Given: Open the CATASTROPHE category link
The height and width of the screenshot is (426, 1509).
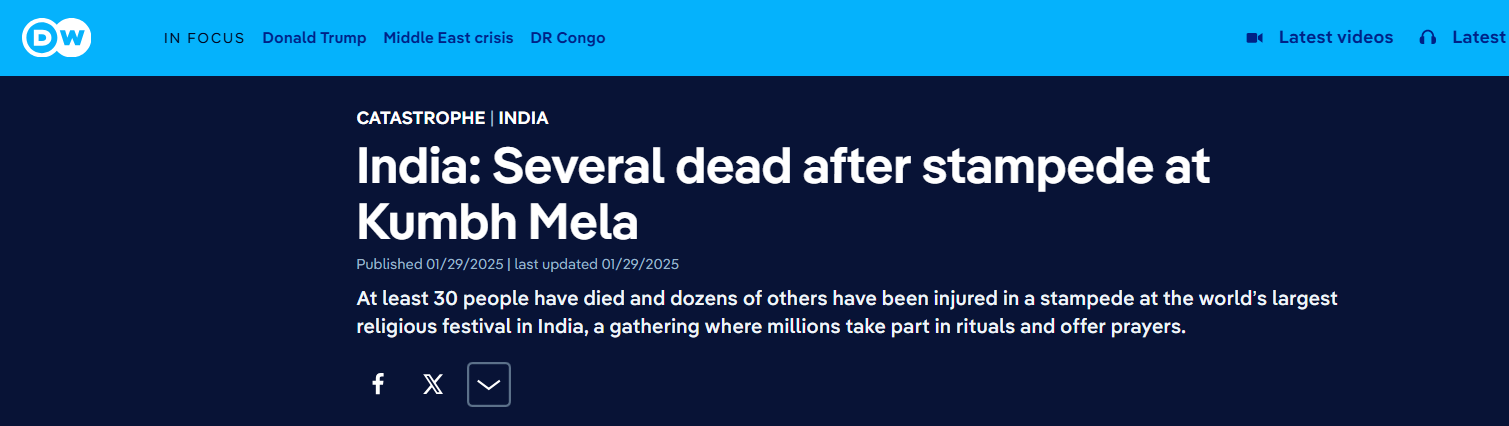Looking at the screenshot, I should (x=420, y=118).
